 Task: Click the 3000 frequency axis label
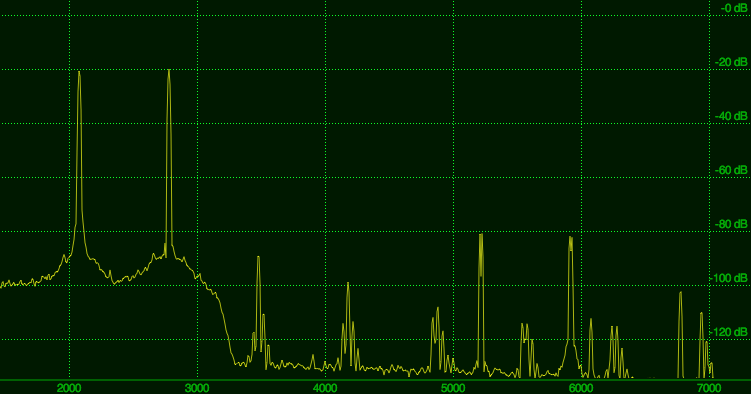197,388
